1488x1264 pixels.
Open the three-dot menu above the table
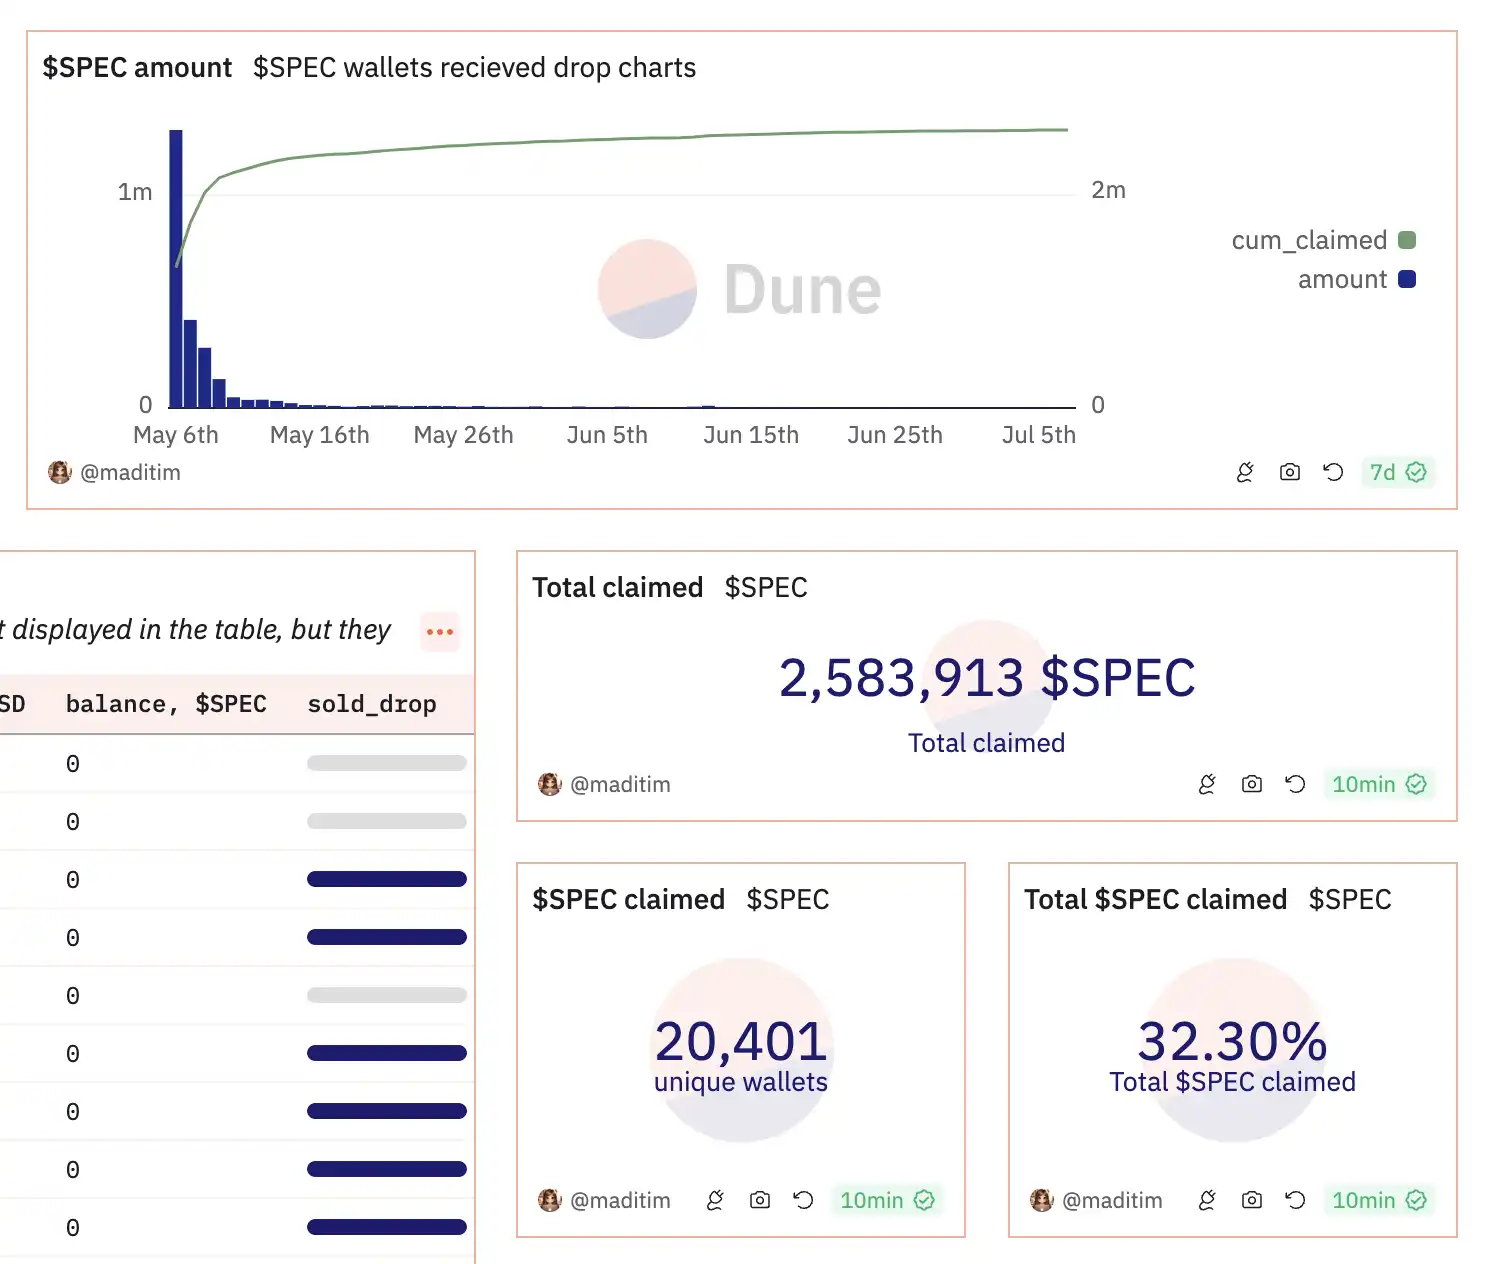(x=440, y=632)
